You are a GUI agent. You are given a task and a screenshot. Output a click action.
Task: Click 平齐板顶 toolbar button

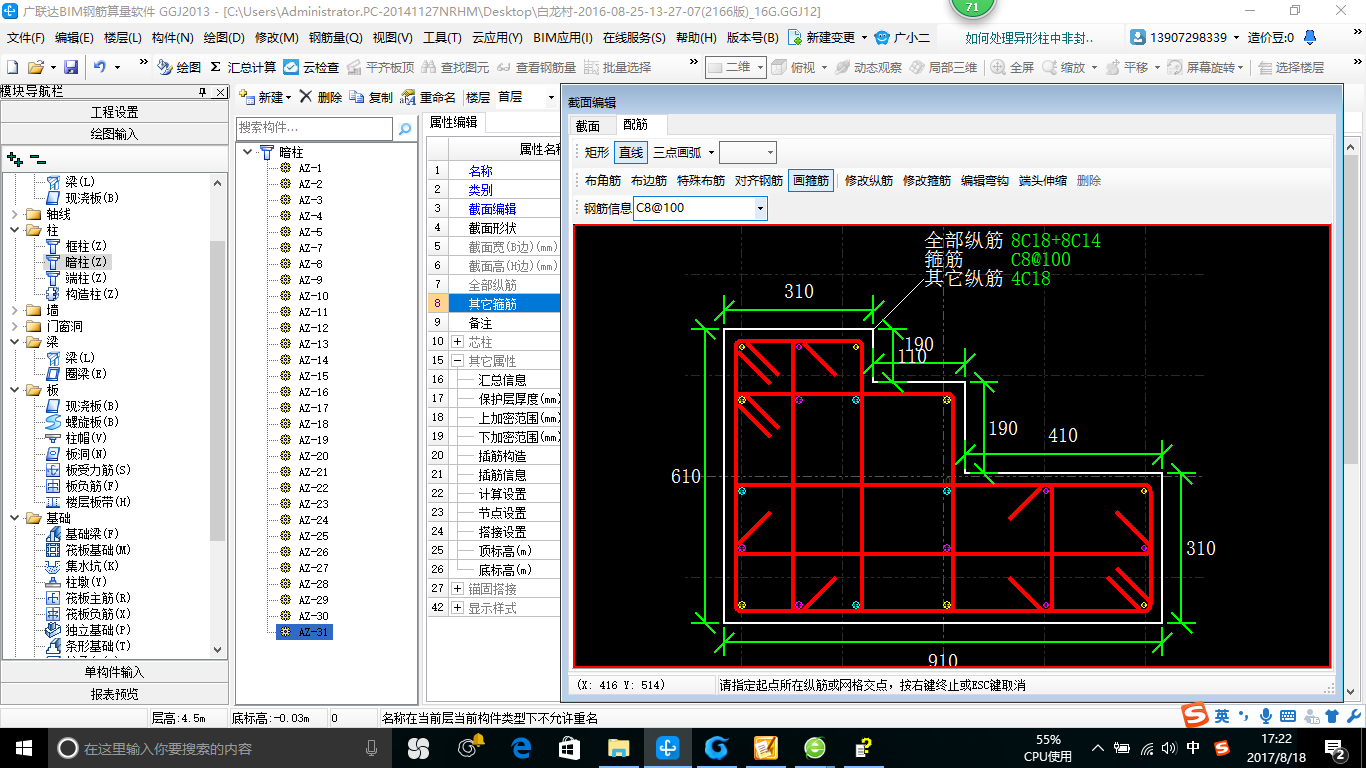[380, 67]
